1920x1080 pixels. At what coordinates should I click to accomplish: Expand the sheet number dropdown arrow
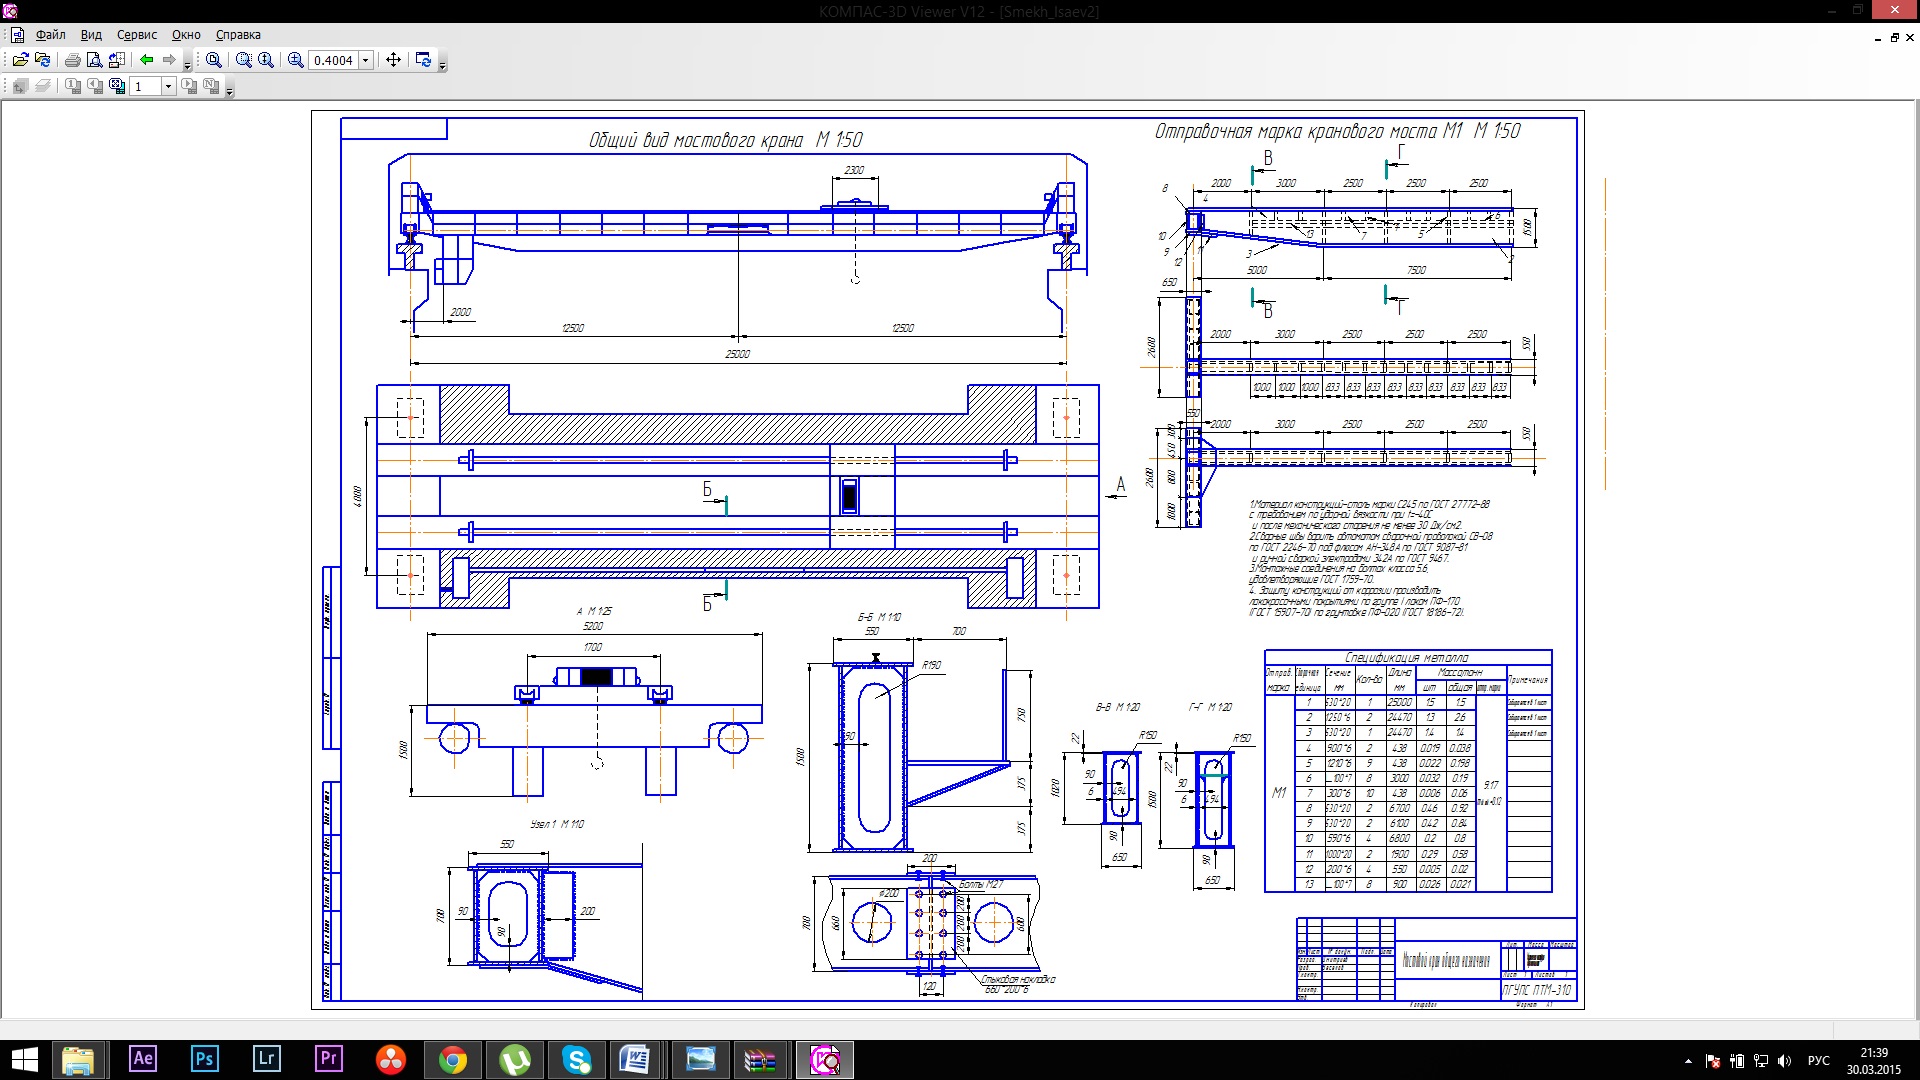pos(168,86)
